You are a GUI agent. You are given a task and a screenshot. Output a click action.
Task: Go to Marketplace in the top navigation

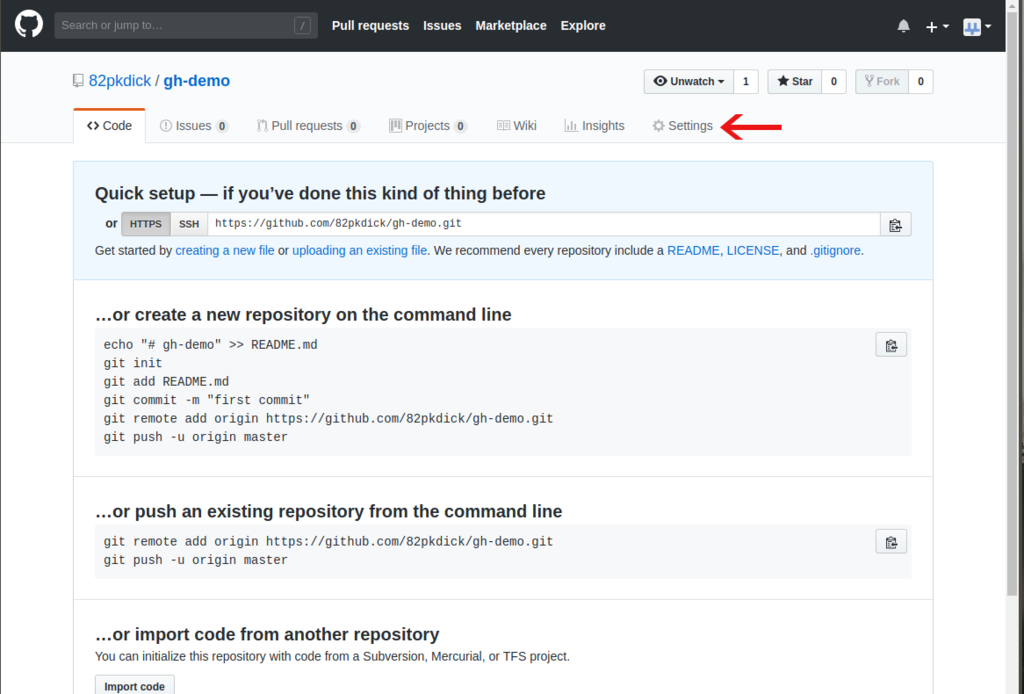[511, 25]
